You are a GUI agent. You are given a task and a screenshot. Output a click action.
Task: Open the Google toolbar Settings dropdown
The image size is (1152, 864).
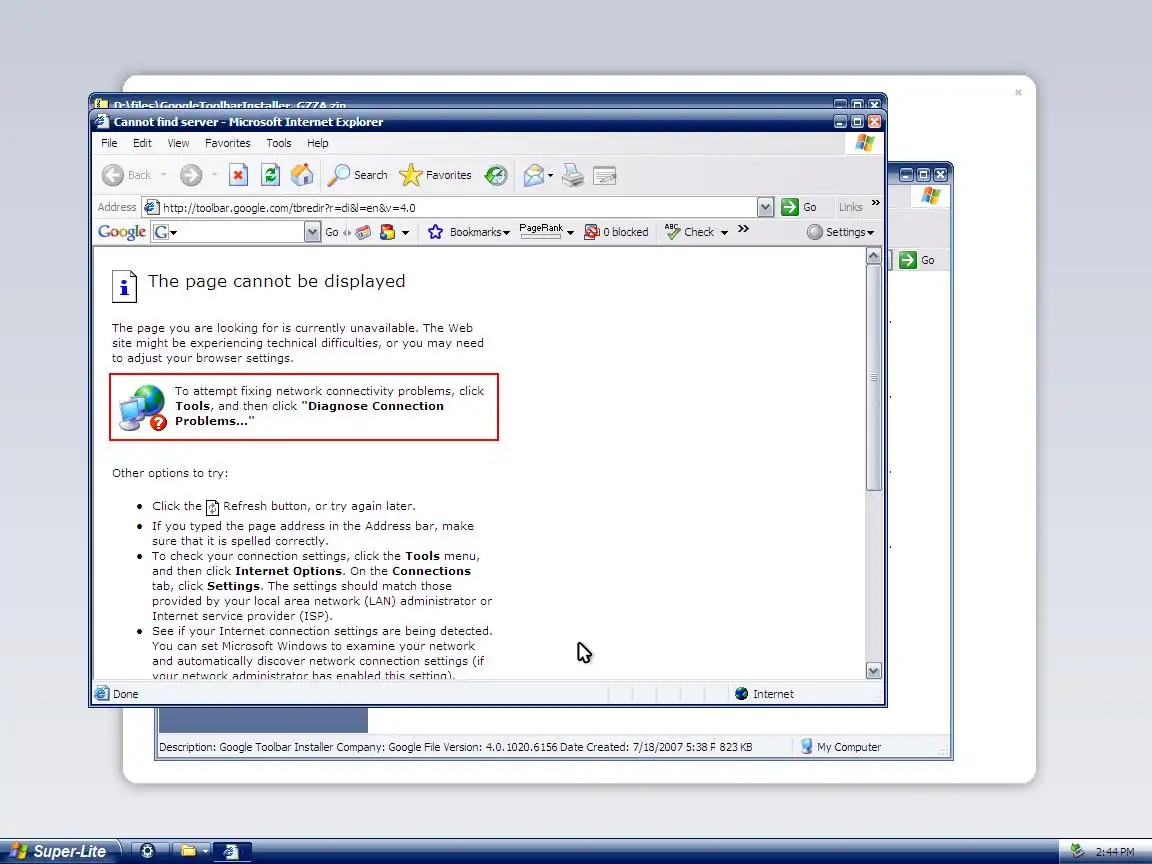[x=840, y=232]
